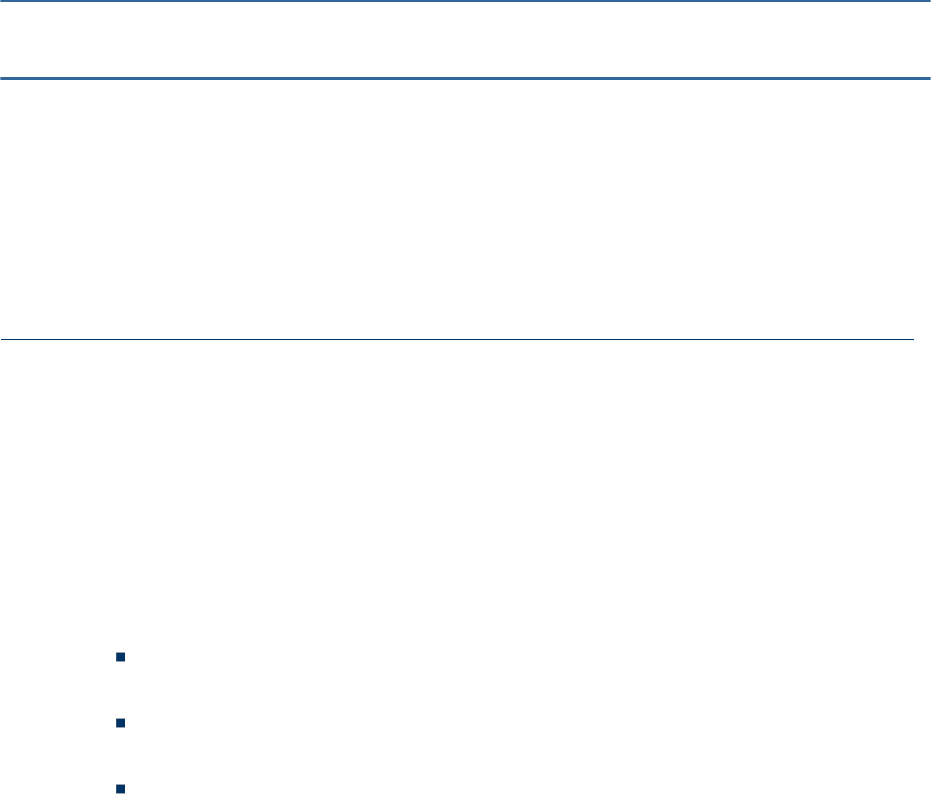Screen dimensions: 931x796
Task: Click the first square bullet marker
Action: pos(121,657)
